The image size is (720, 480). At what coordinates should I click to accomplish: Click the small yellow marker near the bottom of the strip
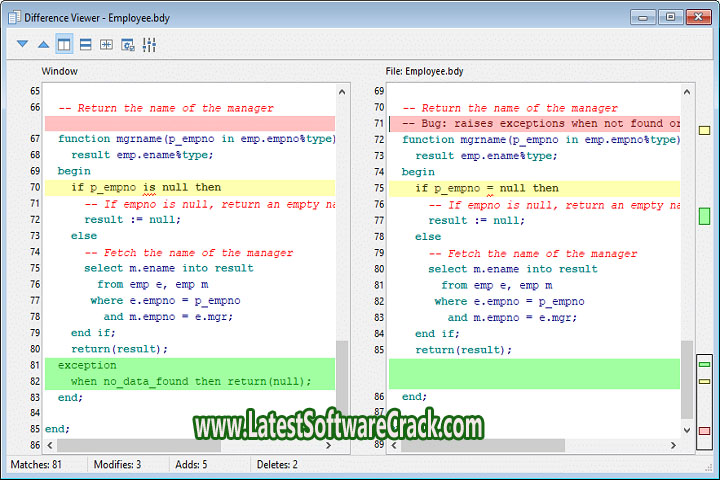coord(704,381)
